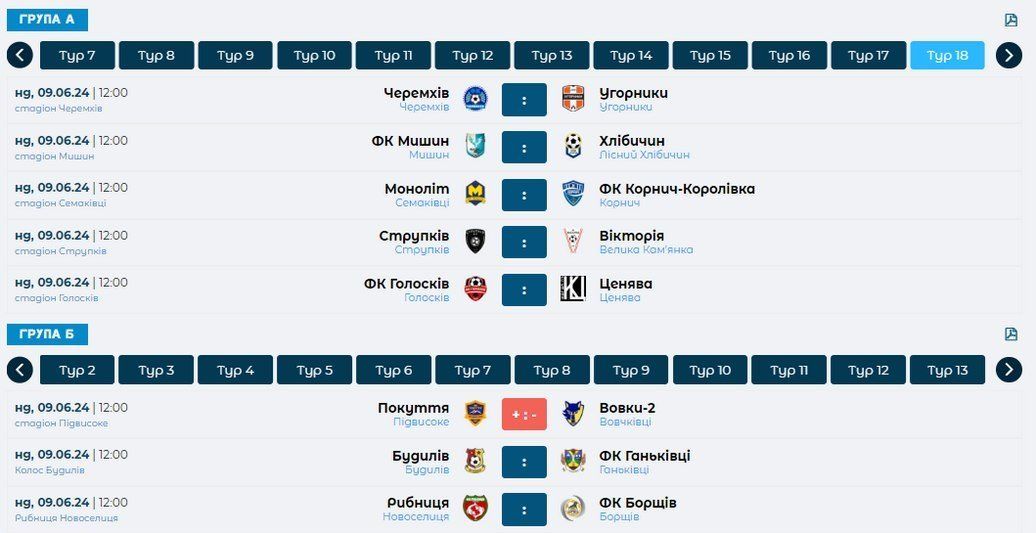Show previous rounds in Group Б
The width and height of the screenshot is (1036, 533).
tap(20, 370)
